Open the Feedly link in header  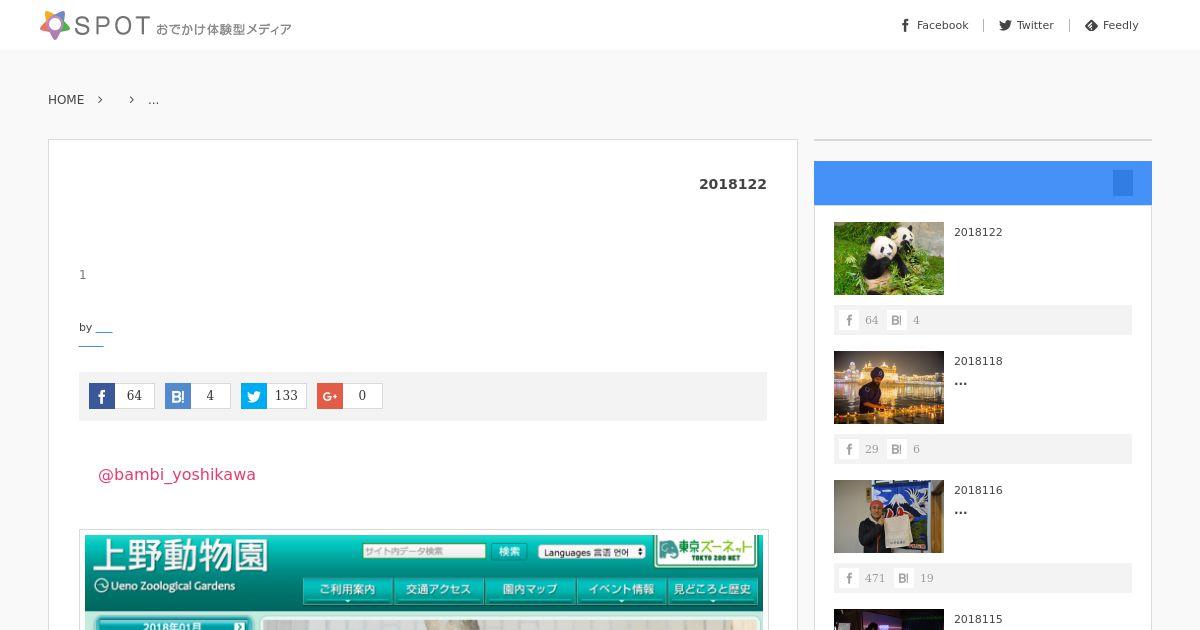[1111, 25]
